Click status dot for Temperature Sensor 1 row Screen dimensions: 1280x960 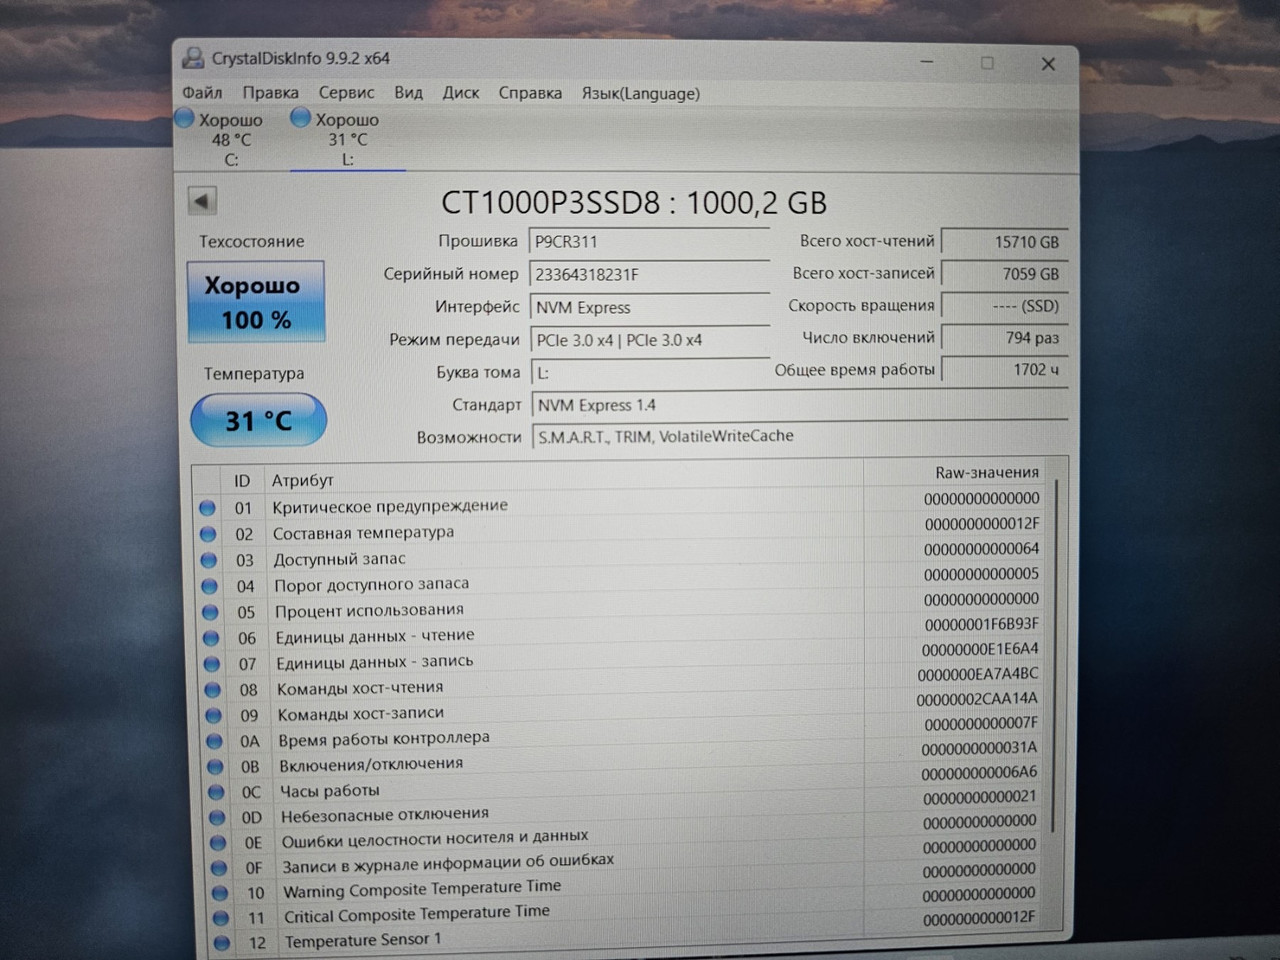[x=221, y=942]
